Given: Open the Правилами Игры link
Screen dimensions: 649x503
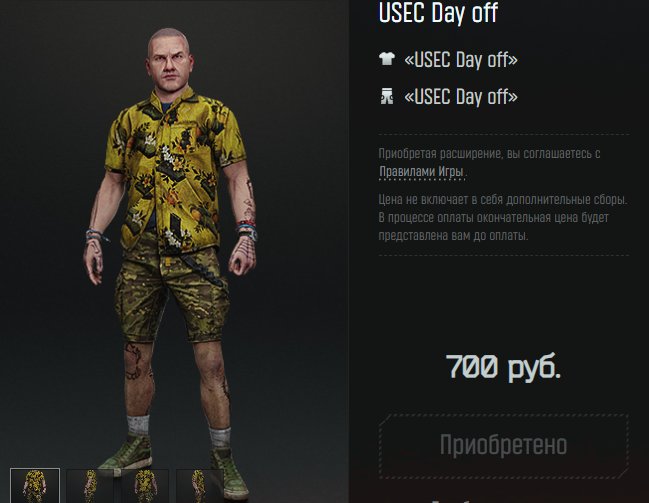Looking at the screenshot, I should click(x=421, y=171).
